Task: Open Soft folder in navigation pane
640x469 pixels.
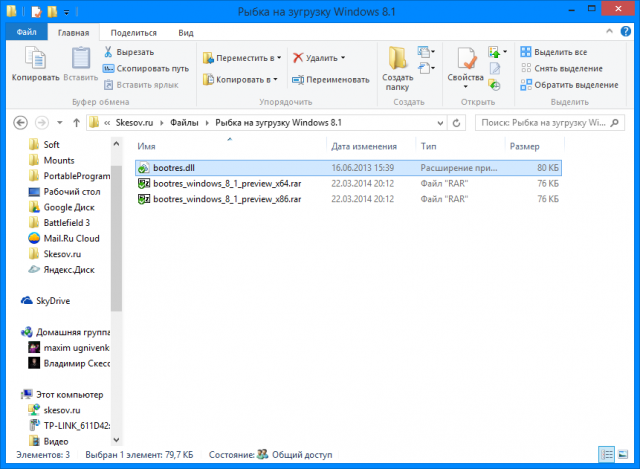Action: pyautogui.click(x=45, y=144)
